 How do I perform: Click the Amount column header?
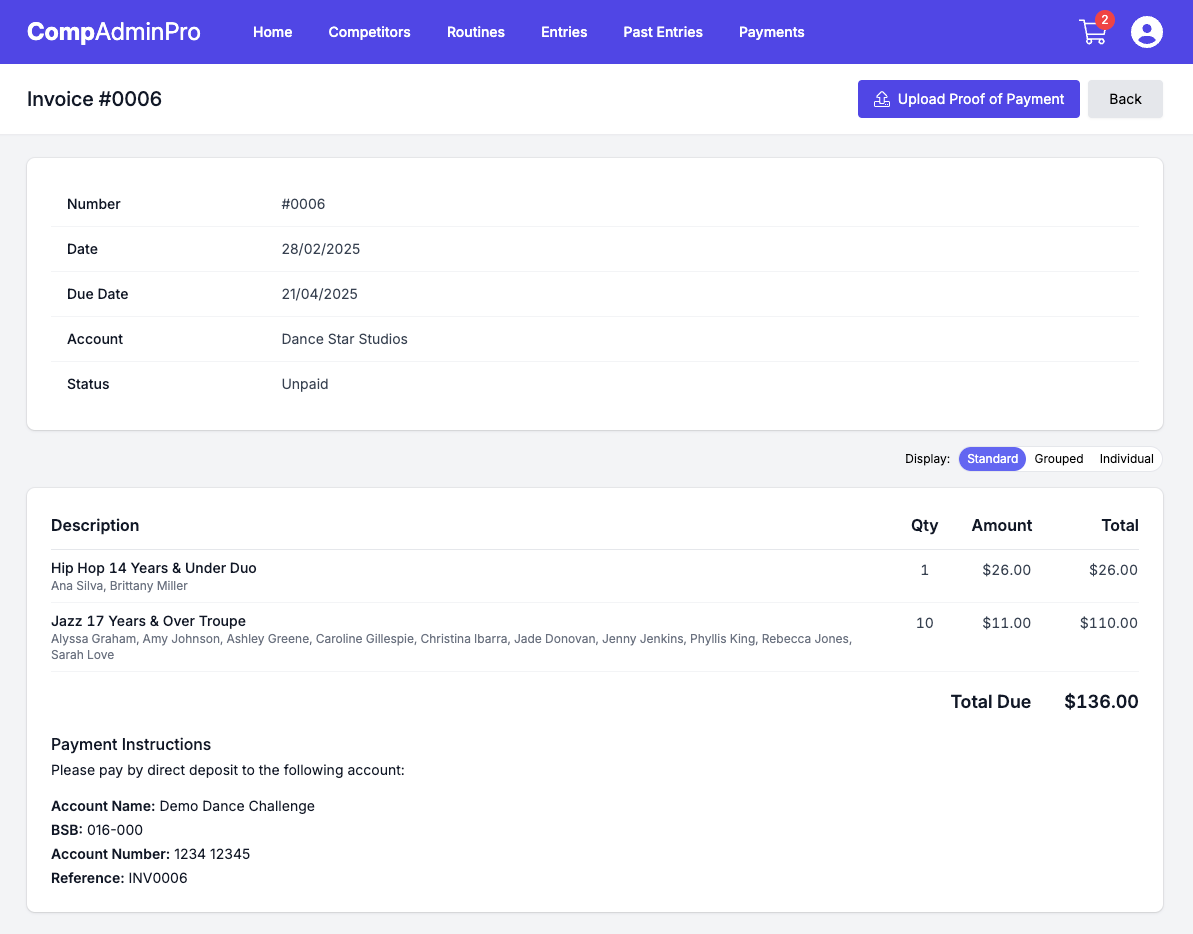[x=1001, y=526]
